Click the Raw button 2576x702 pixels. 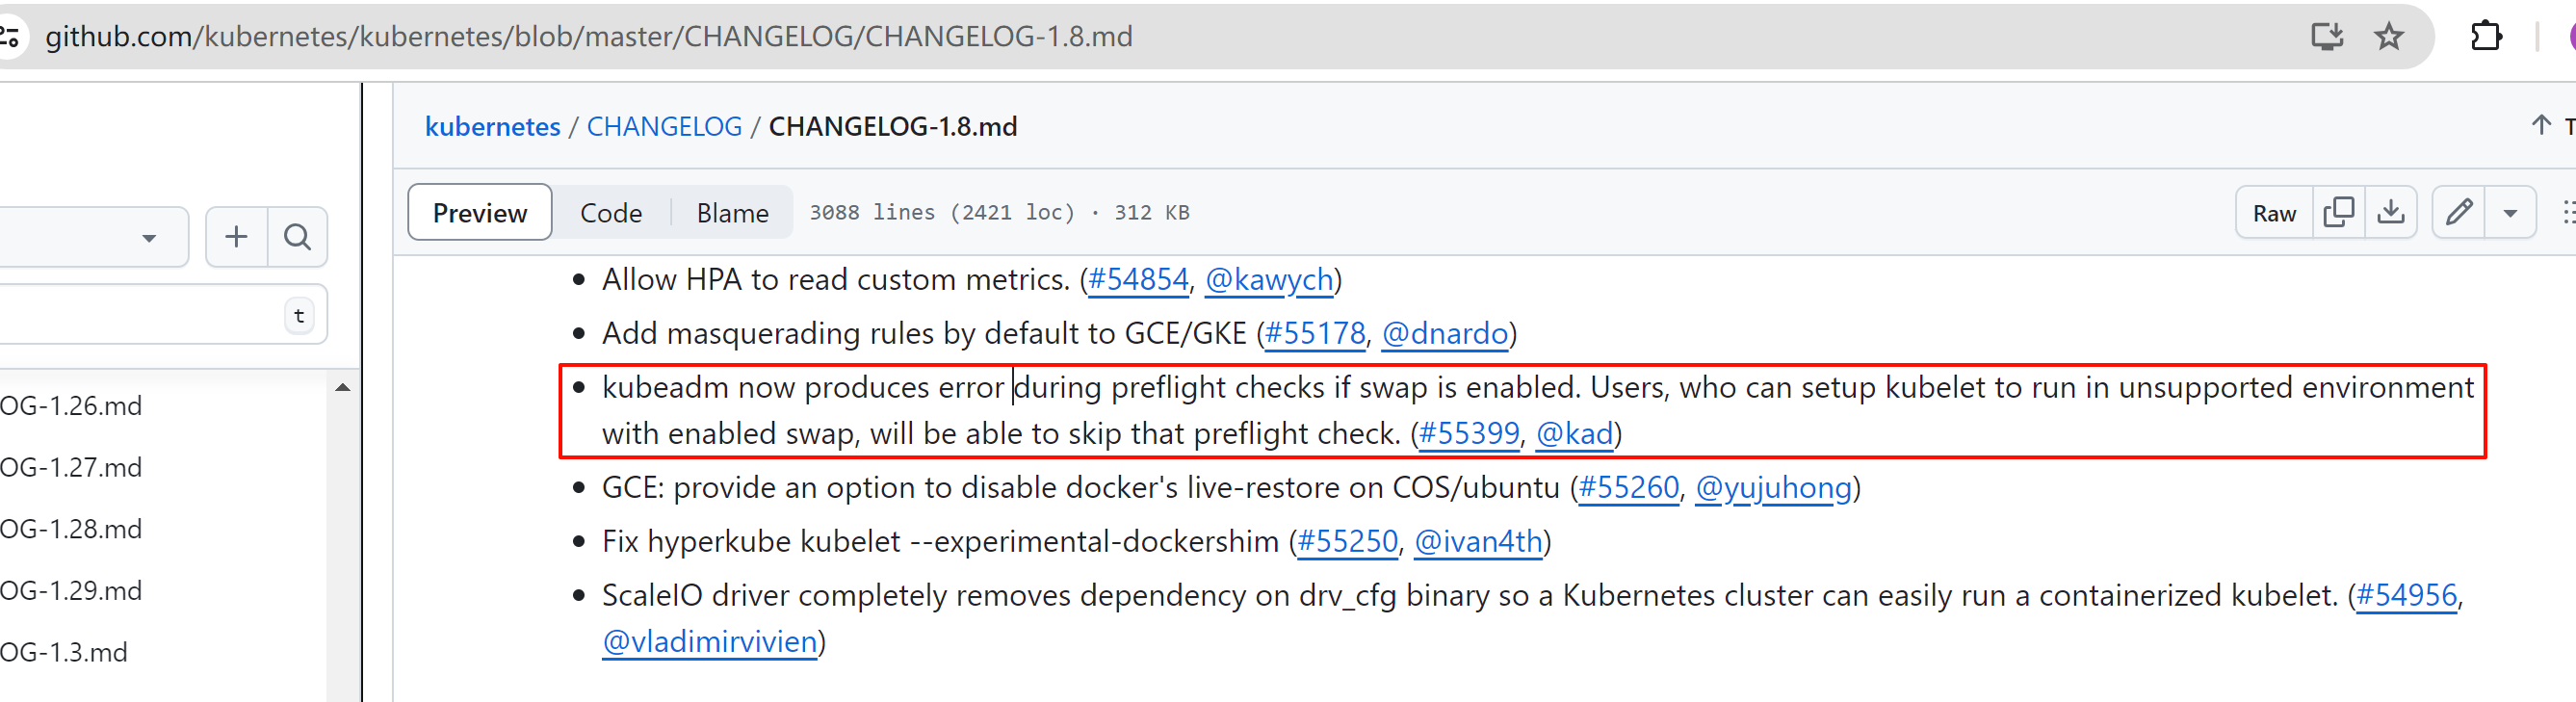tap(2274, 213)
